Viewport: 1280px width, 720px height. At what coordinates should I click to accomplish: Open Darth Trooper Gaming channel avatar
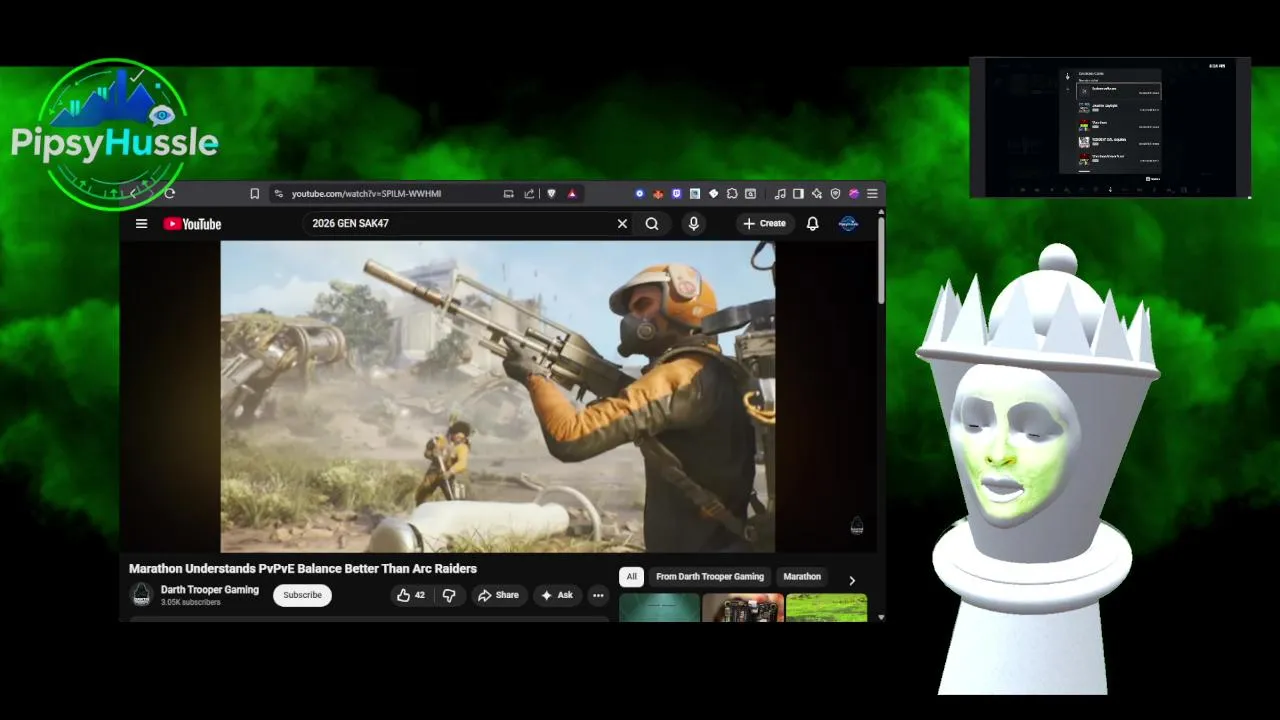(142, 595)
